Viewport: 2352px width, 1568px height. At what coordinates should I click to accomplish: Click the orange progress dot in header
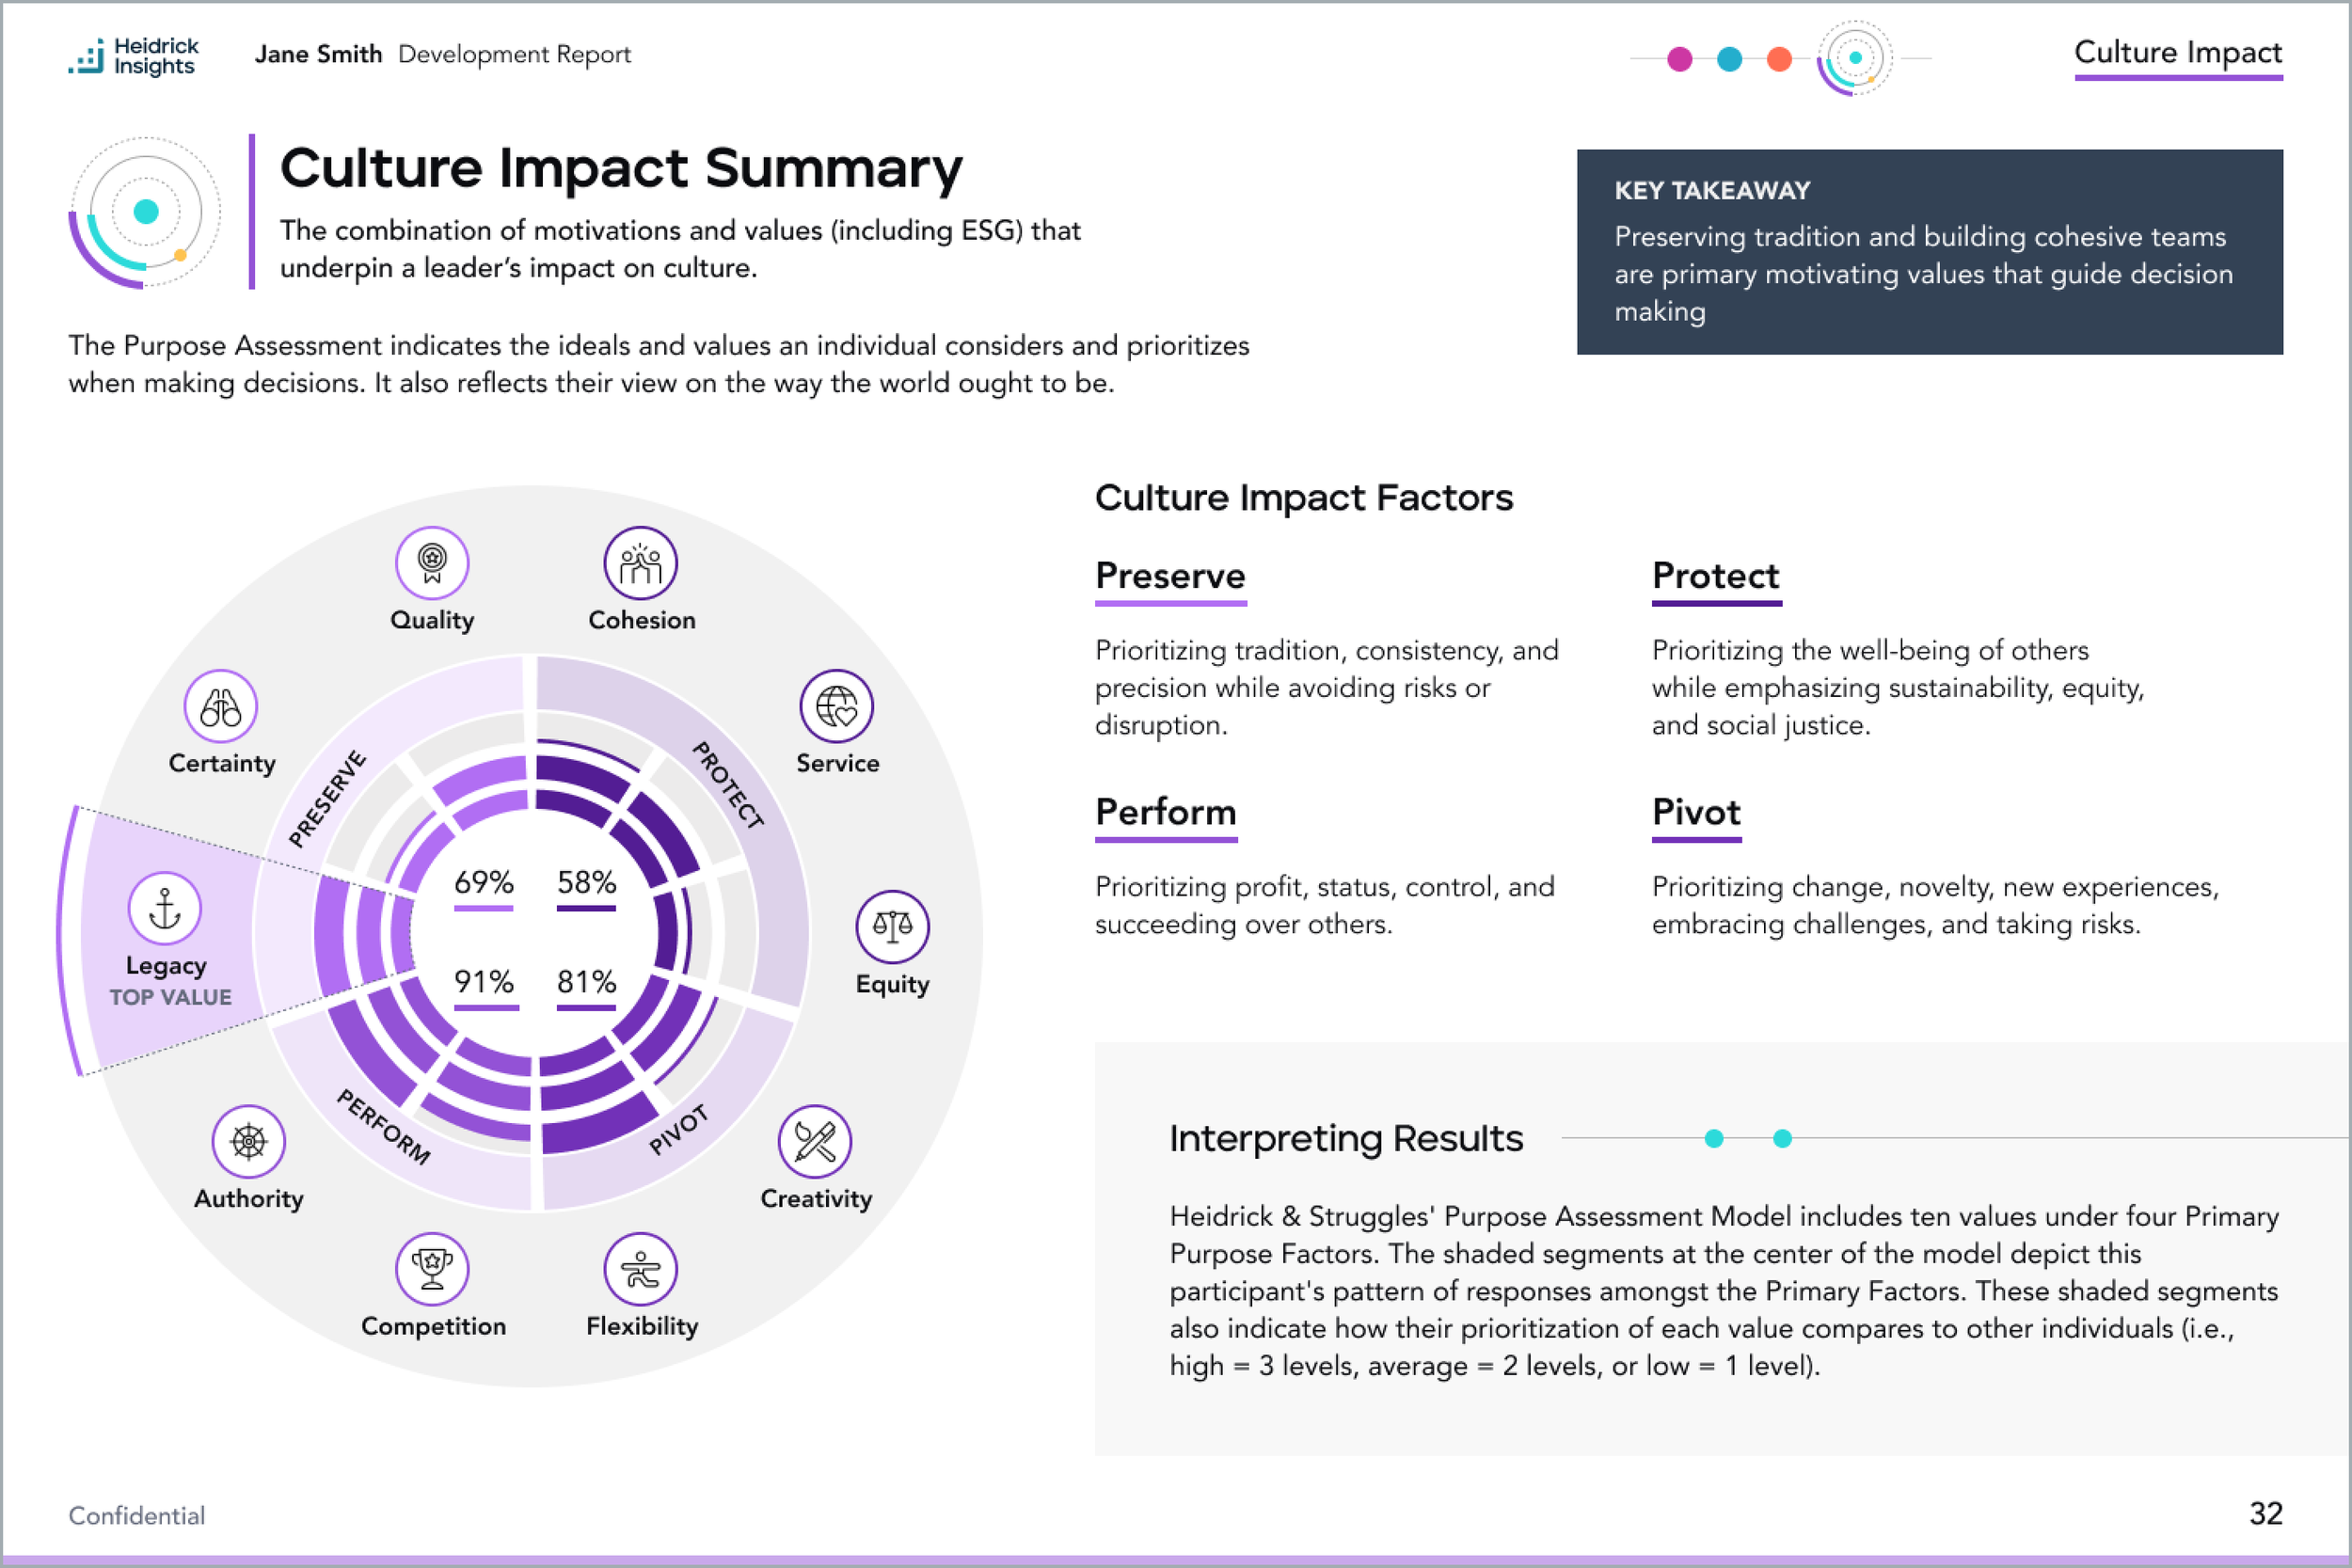tap(1779, 59)
